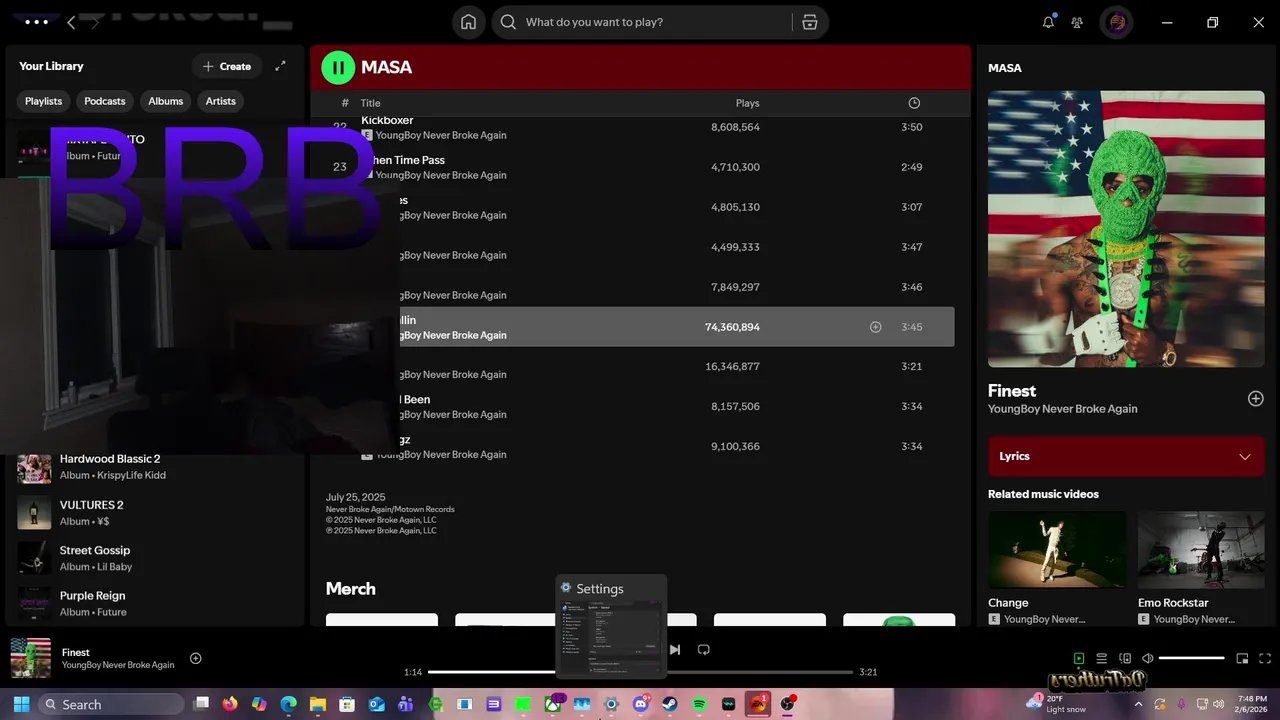This screenshot has width=1280, height=720.
Task: Open YoungBoy Never Broke Again artist link in sidebar
Action: tap(1063, 409)
